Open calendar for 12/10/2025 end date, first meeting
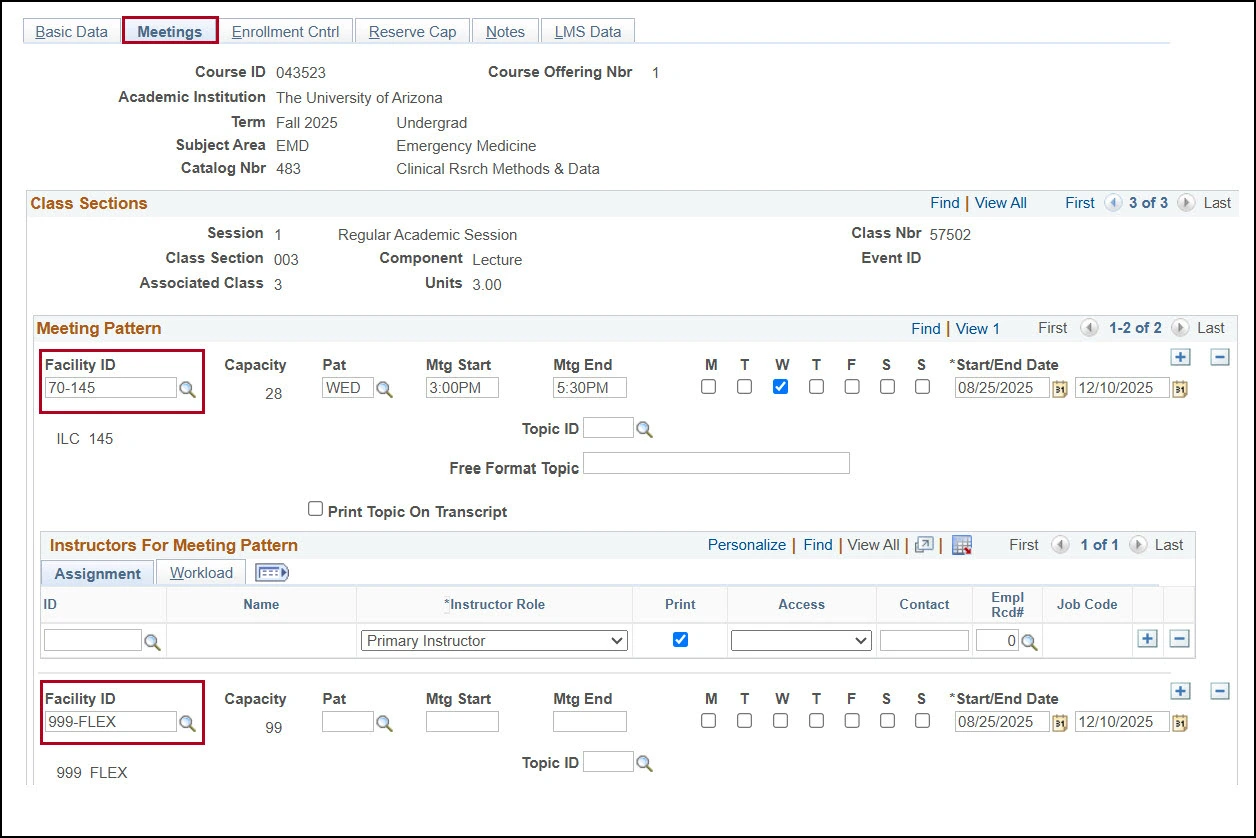Viewport: 1256px width, 838px height. (x=1180, y=389)
